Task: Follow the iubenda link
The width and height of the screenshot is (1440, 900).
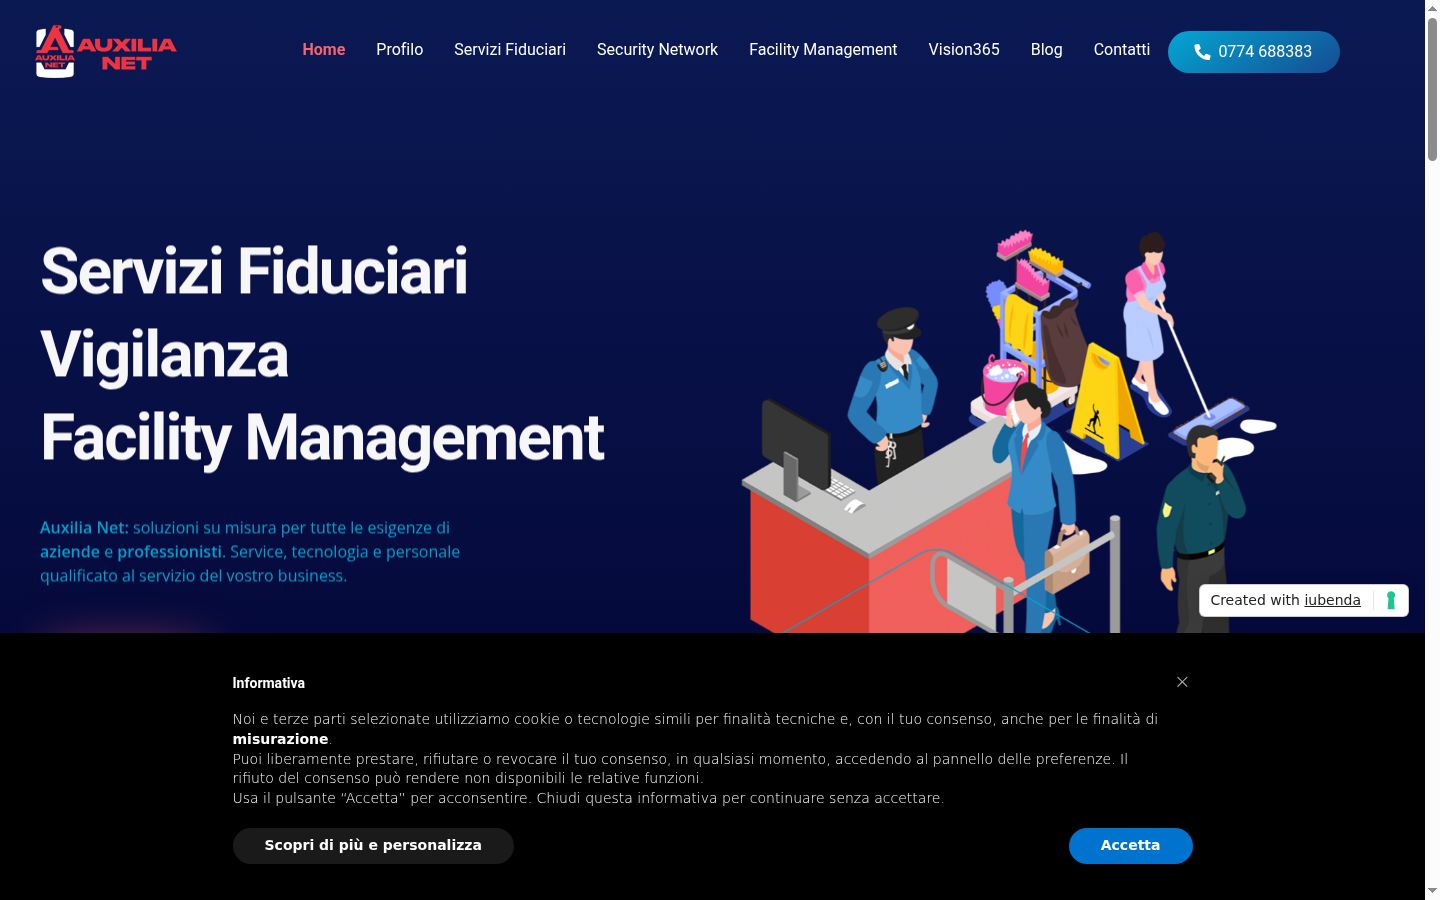Action: (1332, 600)
